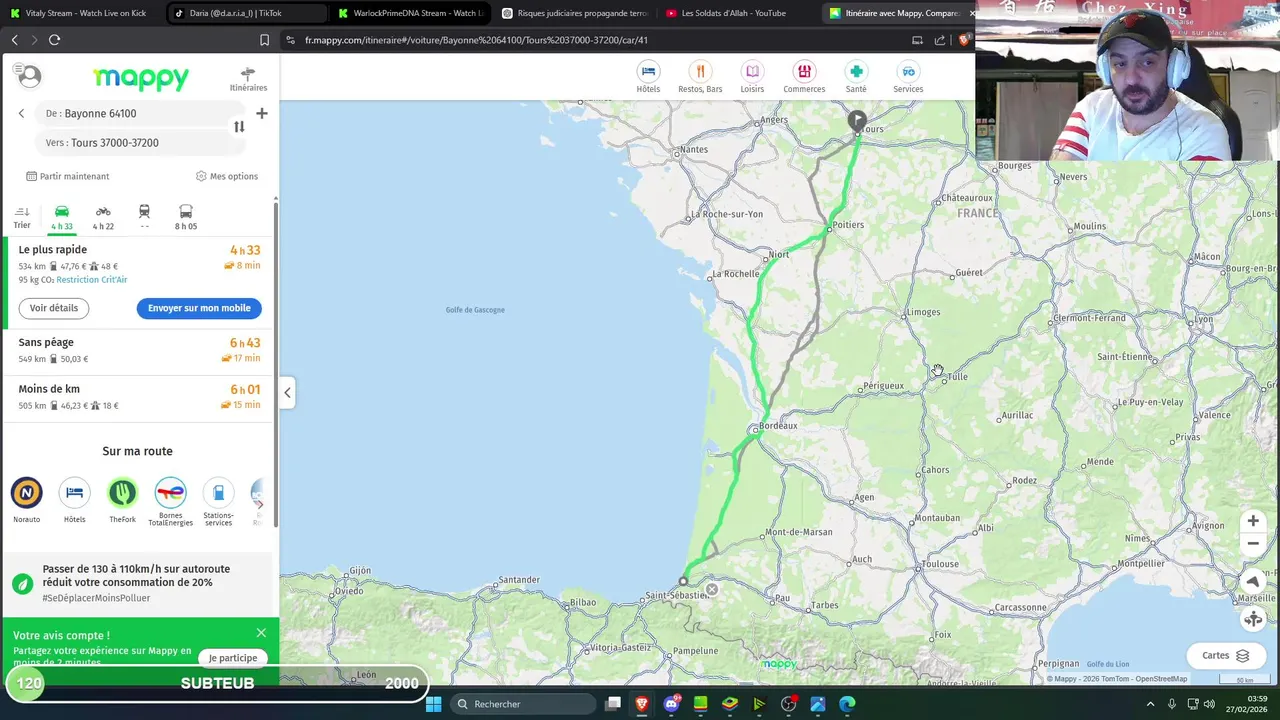Go back with the route form arrow

click(x=21, y=113)
